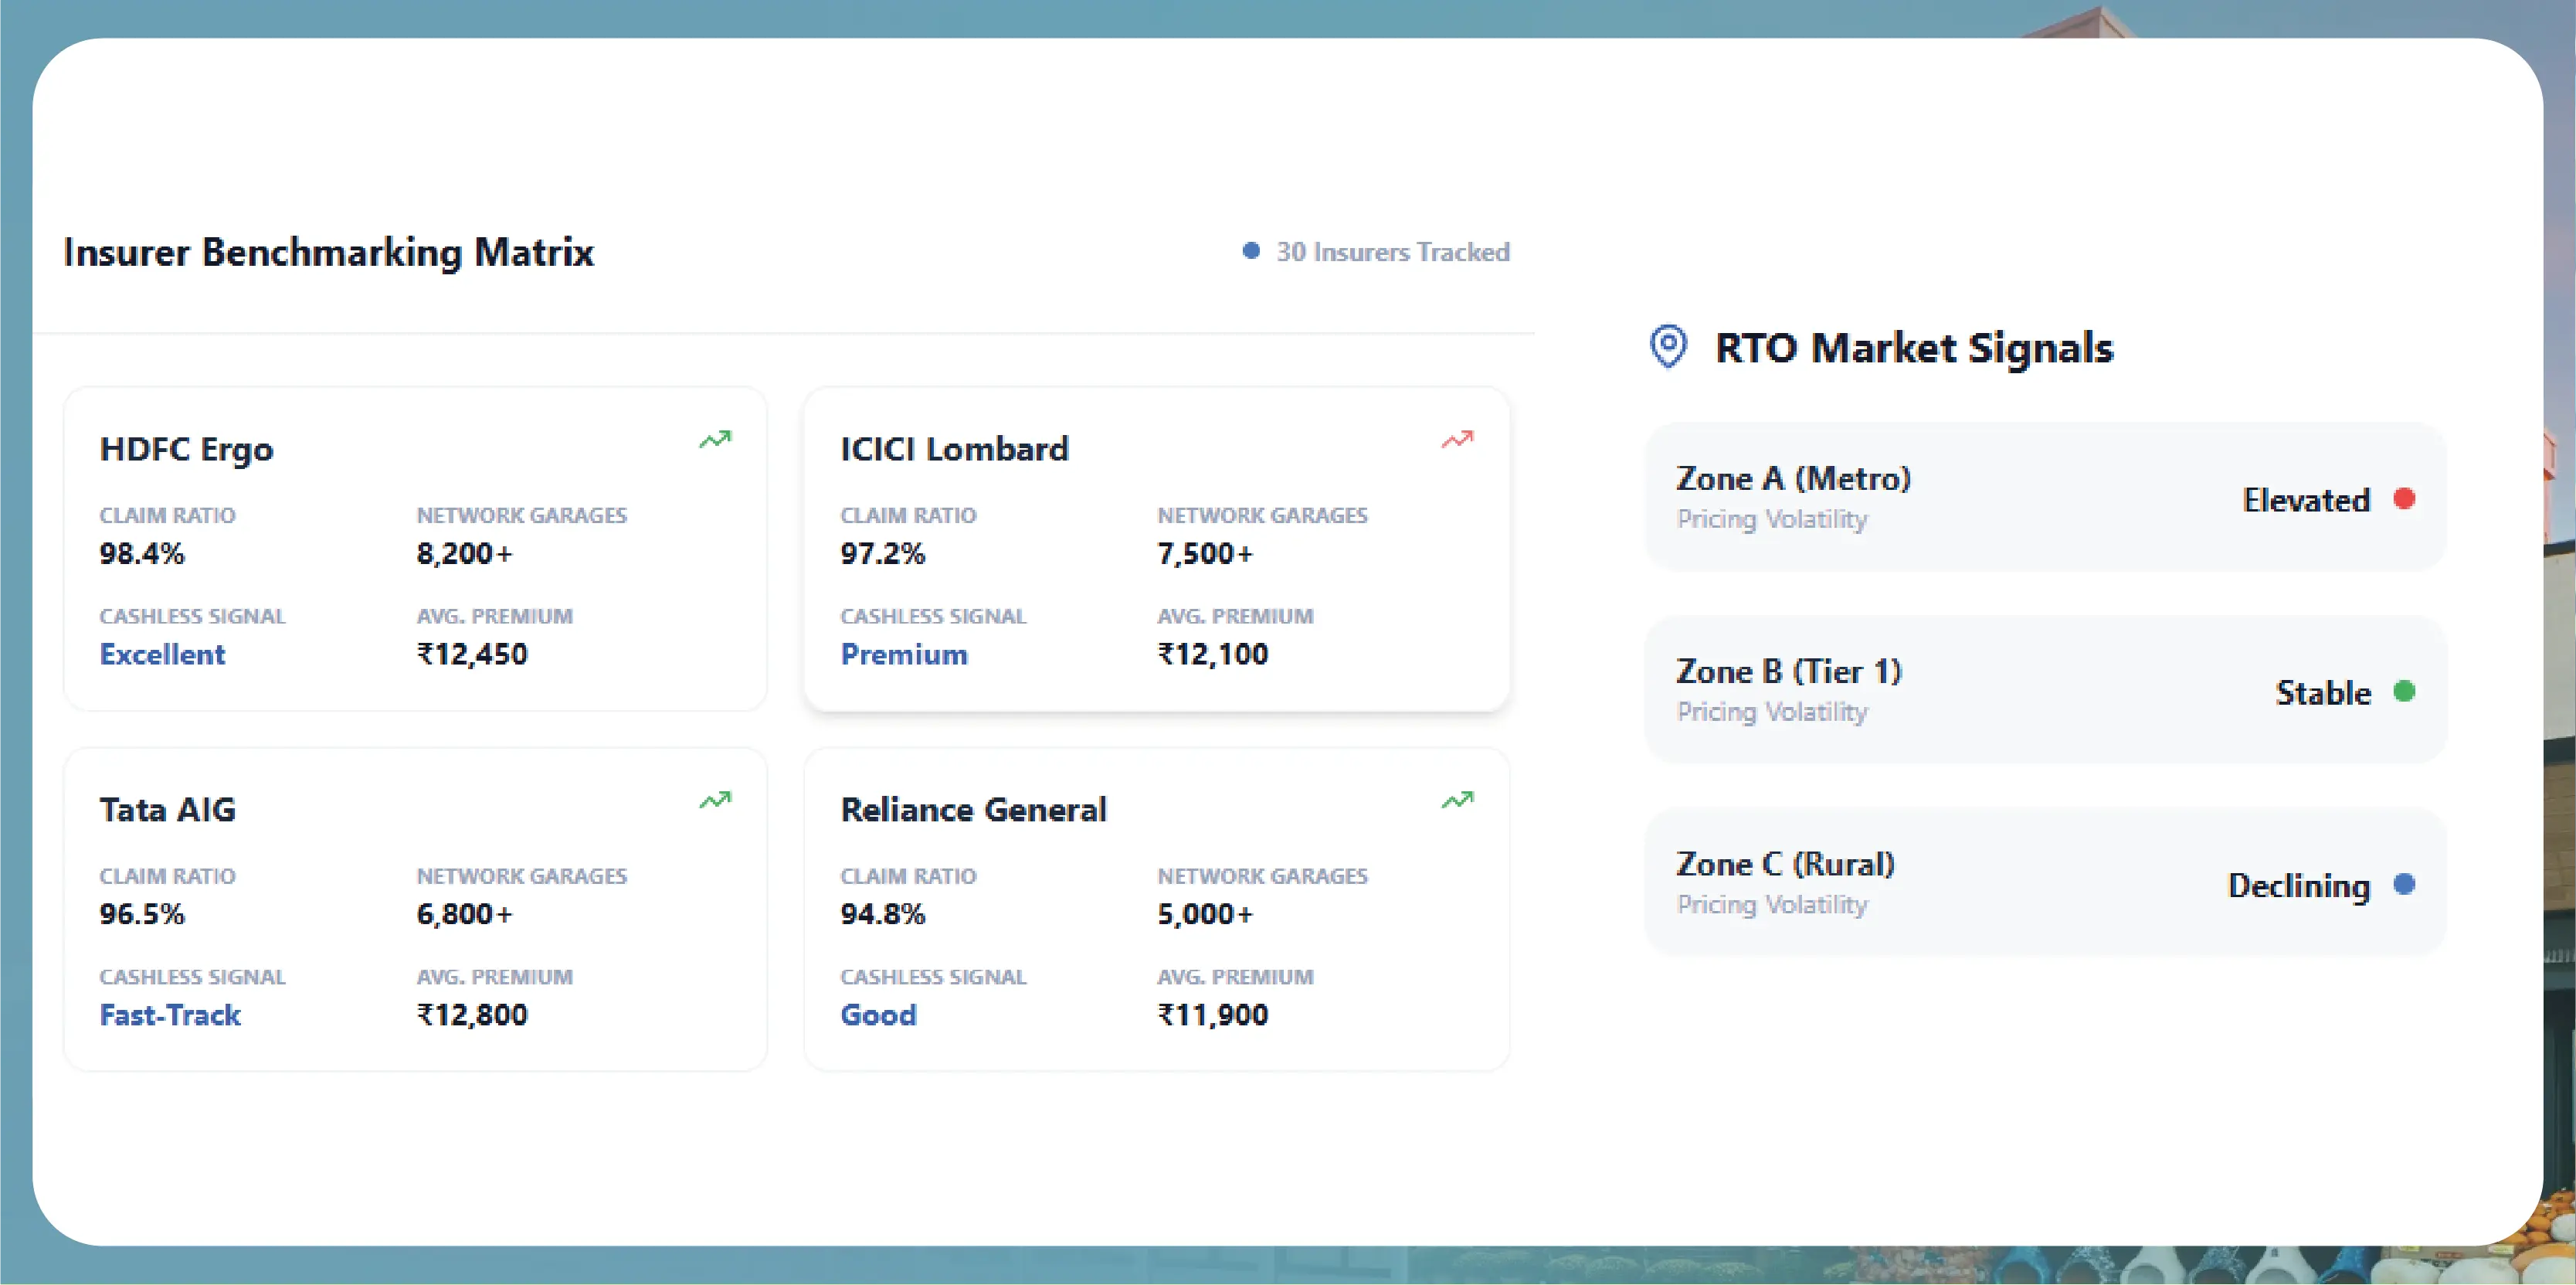Select the Zone B (Tier 1) row
The image size is (2576, 1285).
coord(2044,690)
